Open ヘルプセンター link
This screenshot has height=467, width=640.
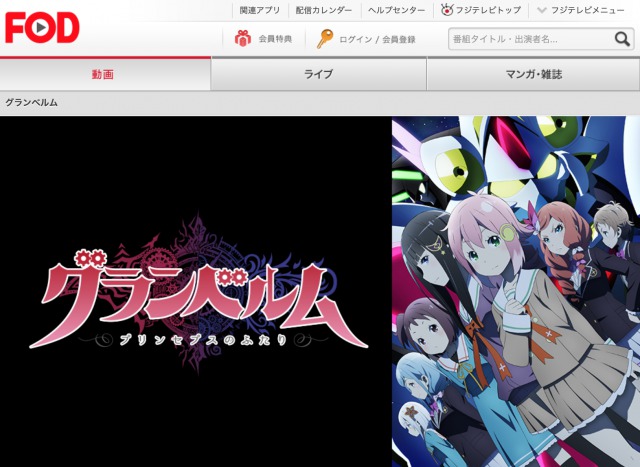tap(396, 10)
